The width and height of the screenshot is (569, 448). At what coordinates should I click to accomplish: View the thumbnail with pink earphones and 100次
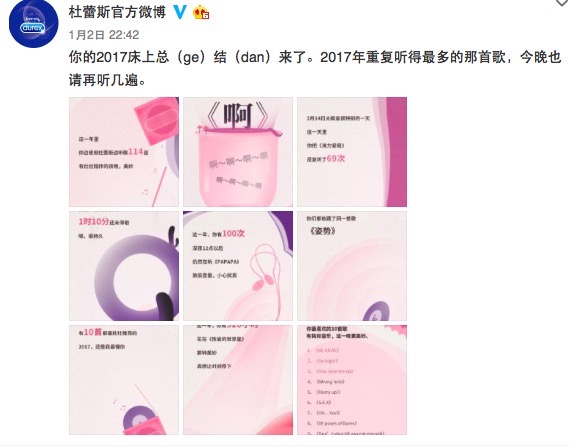pos(238,266)
